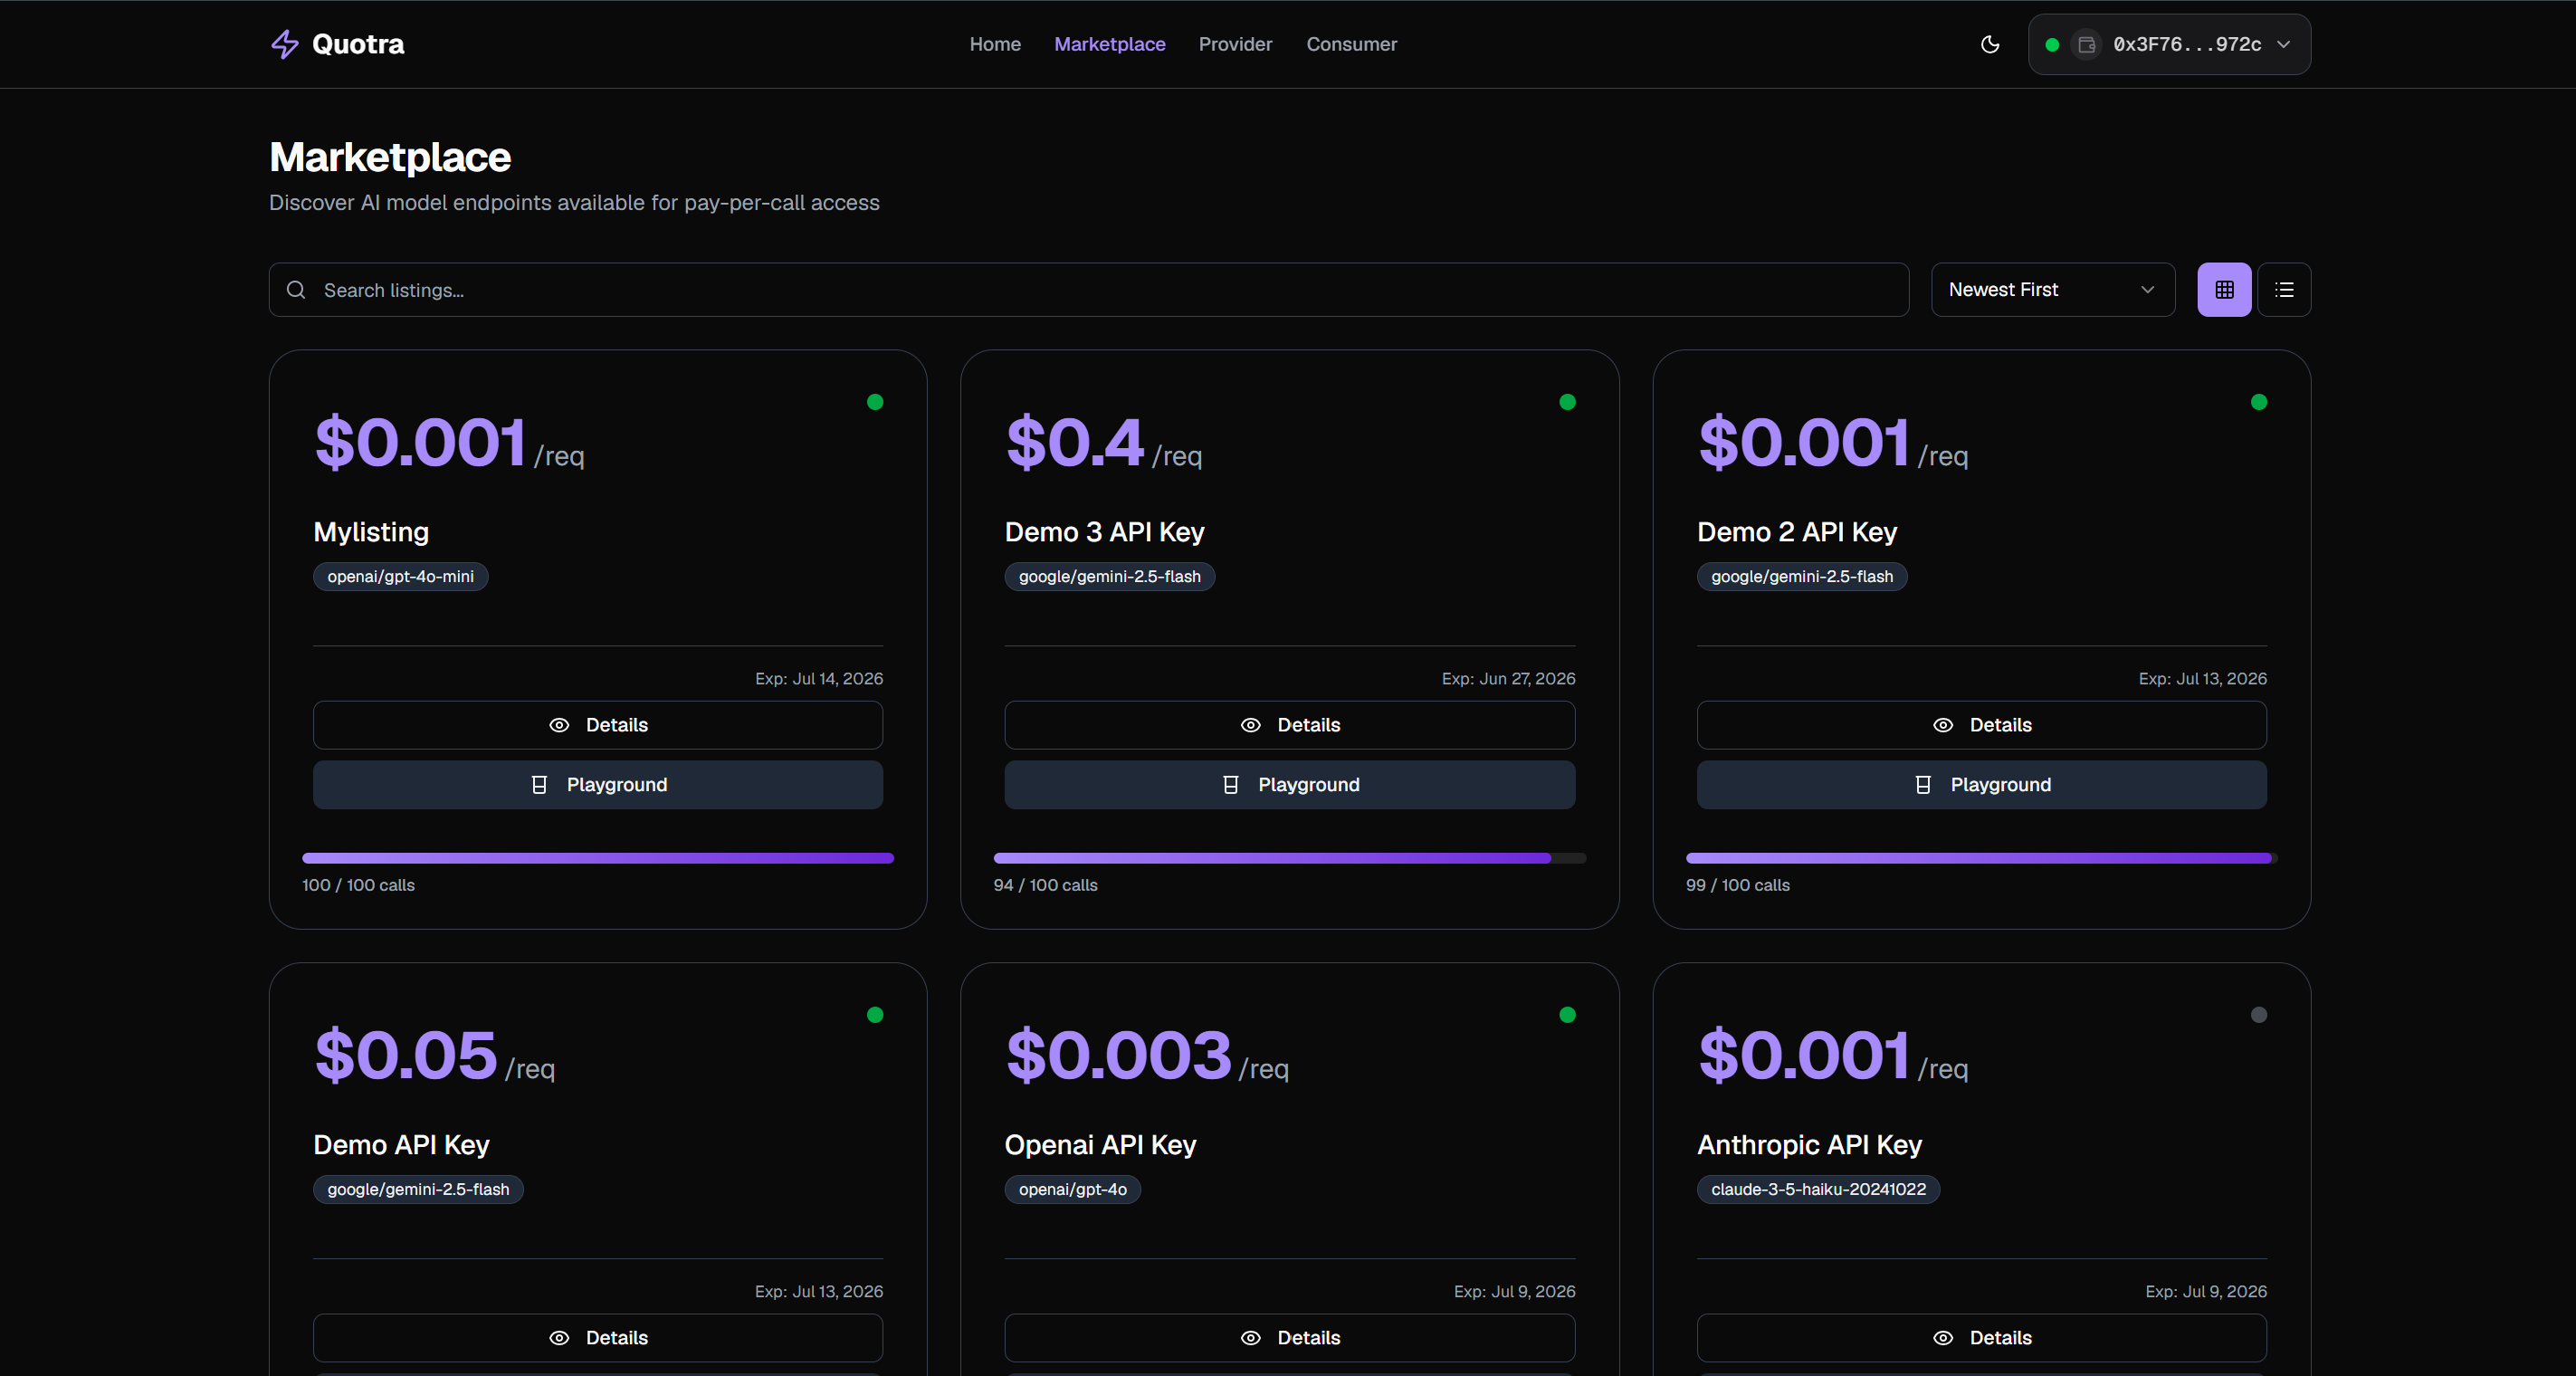This screenshot has height=1376, width=2576.
Task: Click the Anthropic API Key title
Action: point(1810,1145)
